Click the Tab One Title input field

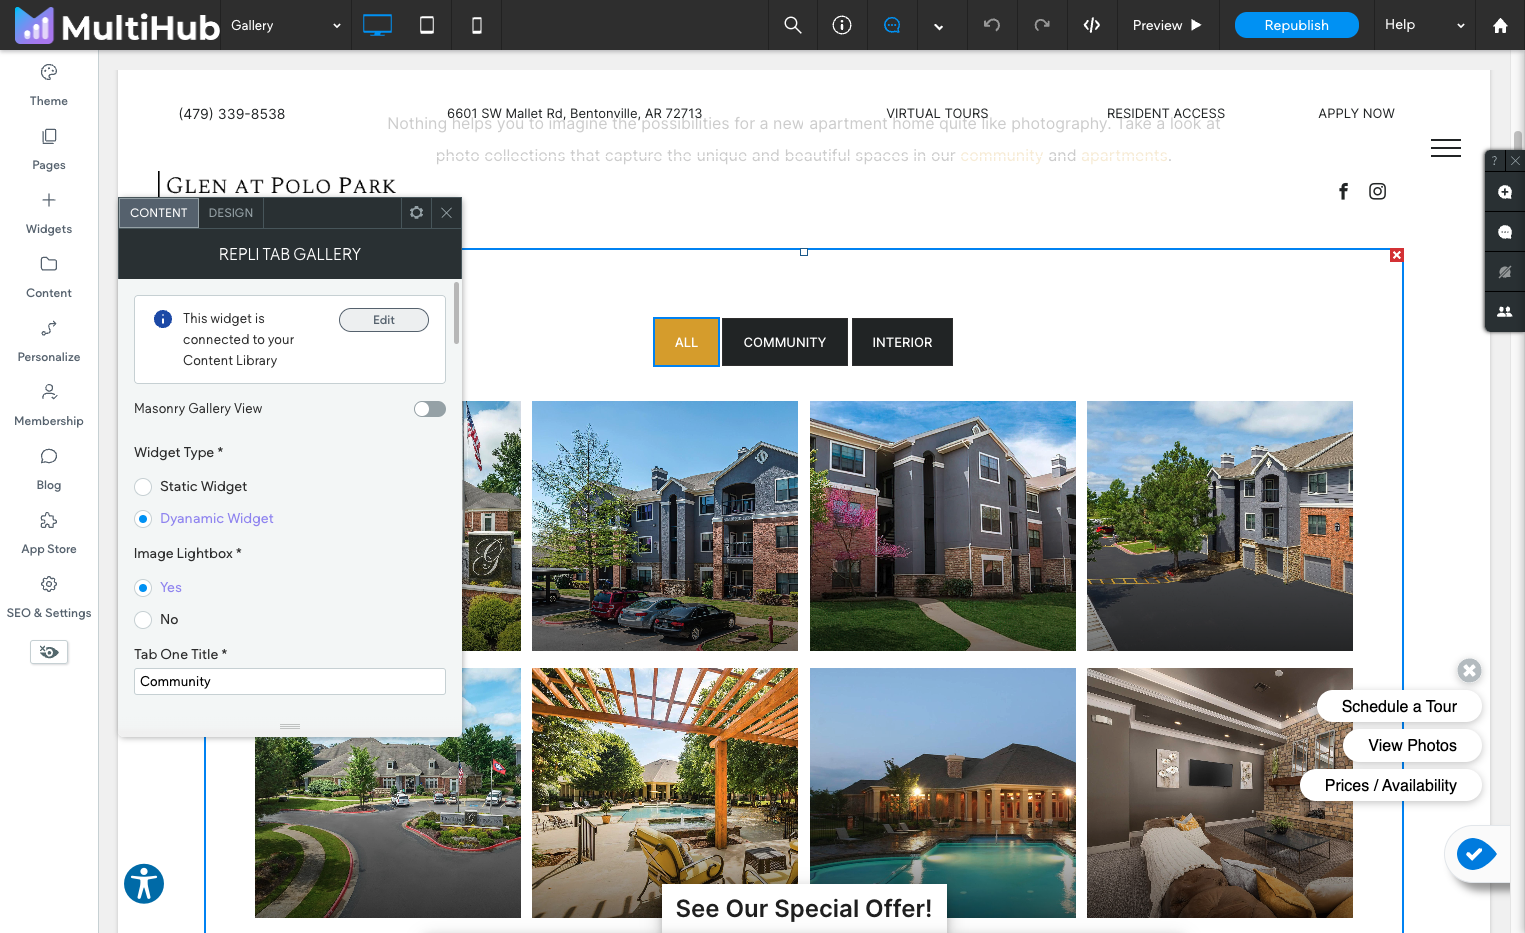pos(290,682)
